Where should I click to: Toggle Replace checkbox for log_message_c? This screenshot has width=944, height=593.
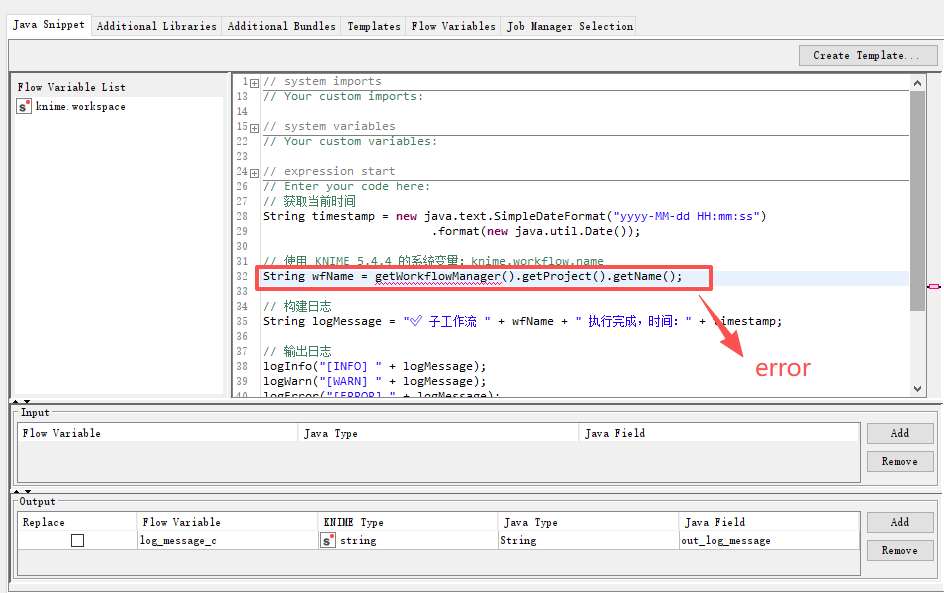pos(77,540)
